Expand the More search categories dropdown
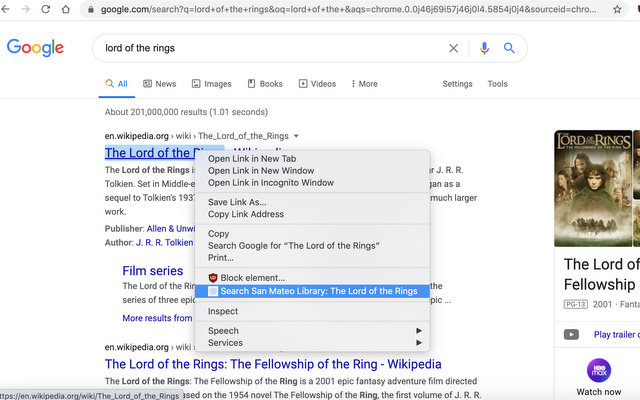 (x=362, y=84)
